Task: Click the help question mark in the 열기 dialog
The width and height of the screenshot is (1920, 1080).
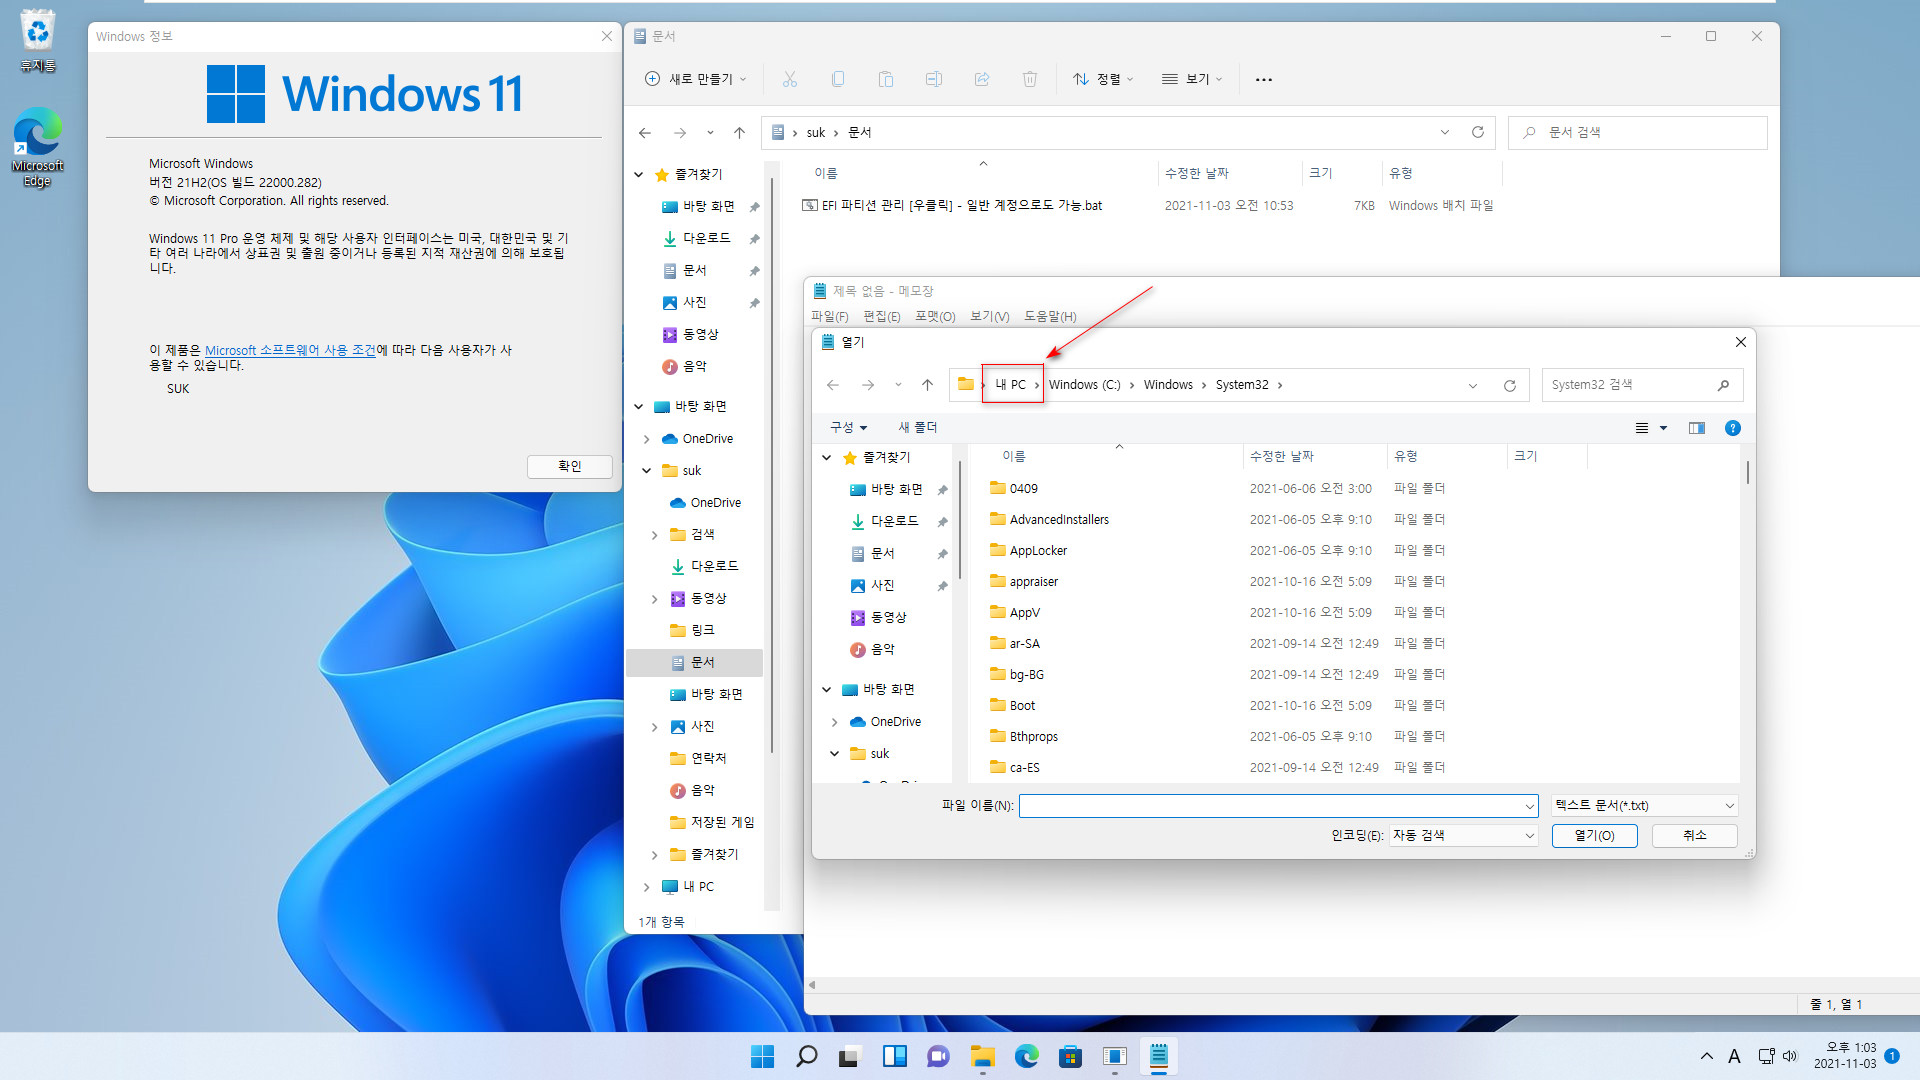Action: point(1733,428)
